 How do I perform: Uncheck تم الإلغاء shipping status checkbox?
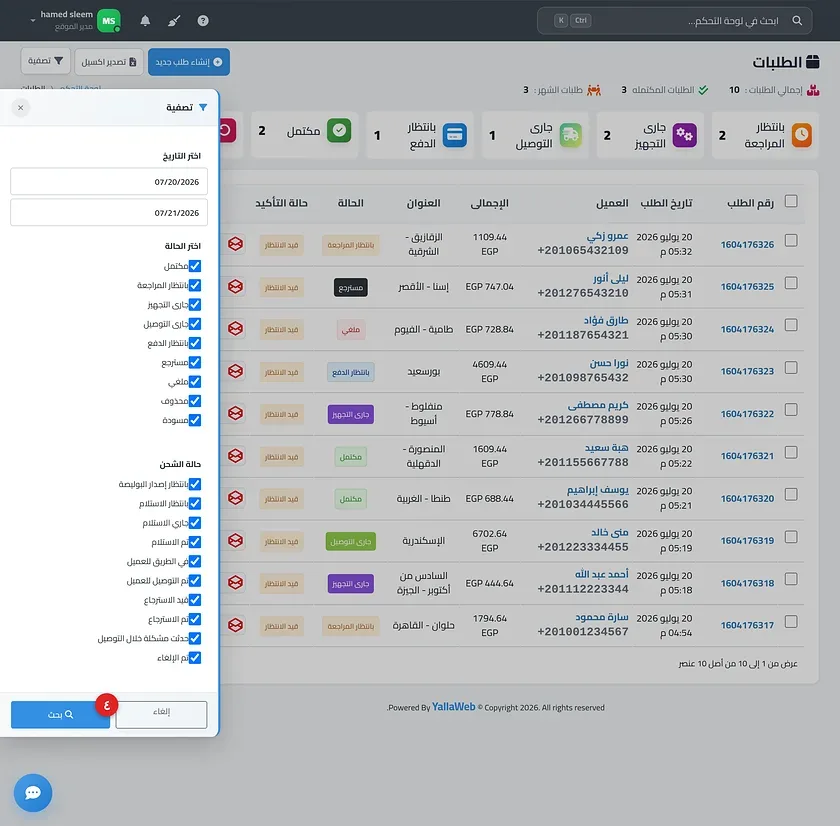(195, 657)
